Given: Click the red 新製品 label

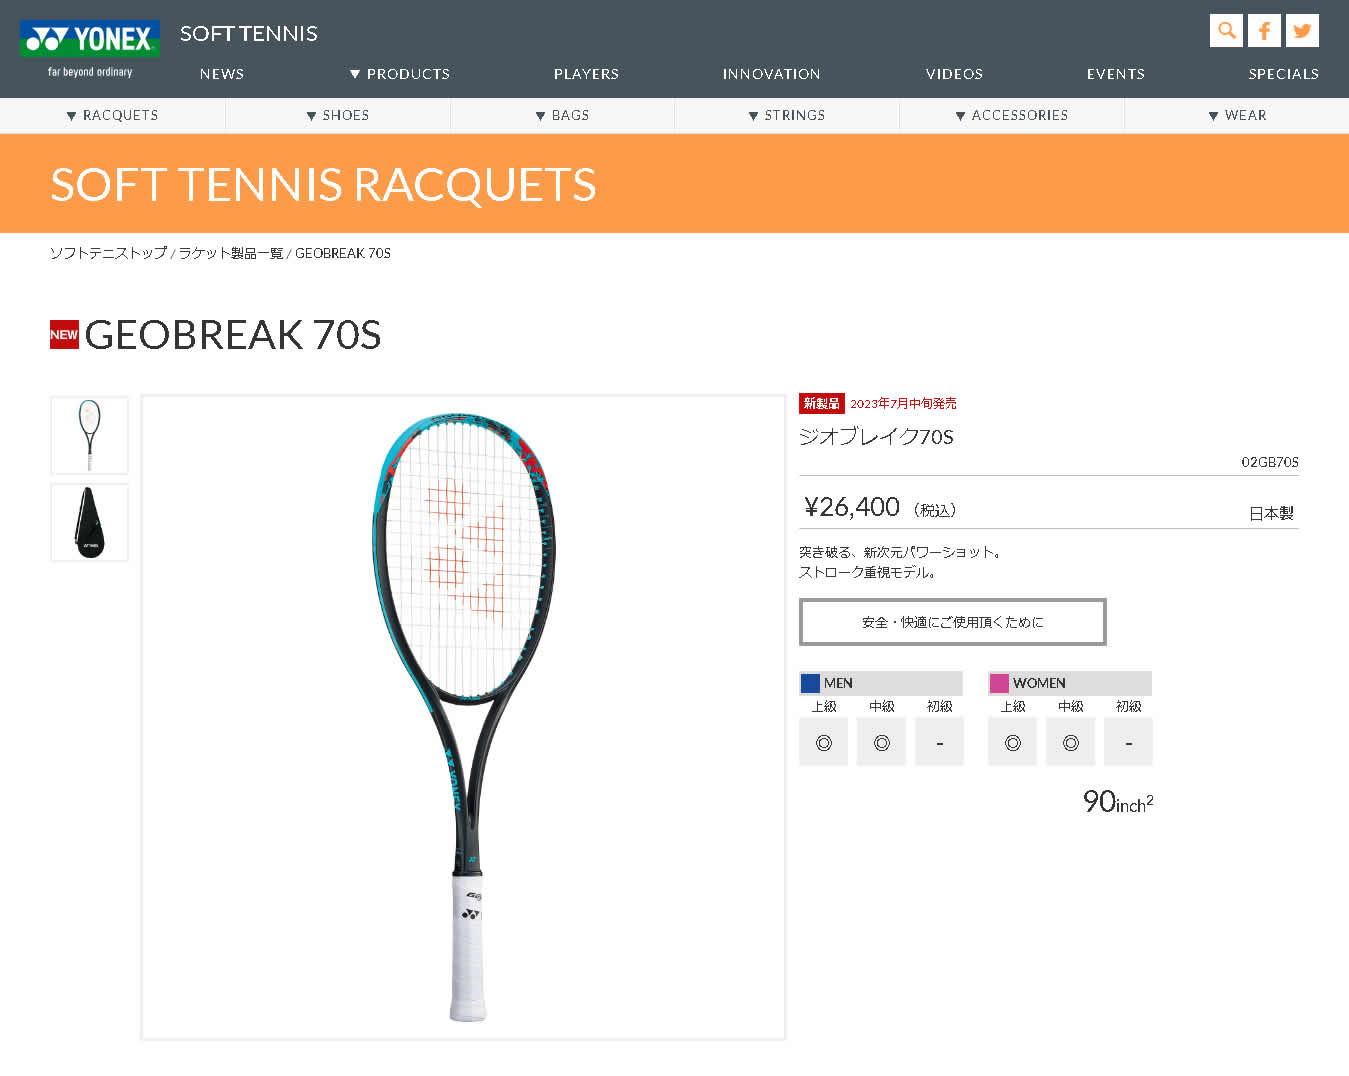Looking at the screenshot, I should point(821,403).
